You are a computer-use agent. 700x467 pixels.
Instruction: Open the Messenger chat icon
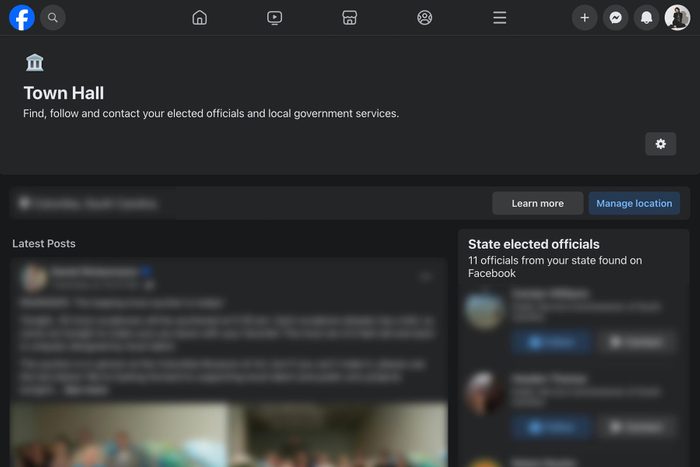(x=616, y=18)
